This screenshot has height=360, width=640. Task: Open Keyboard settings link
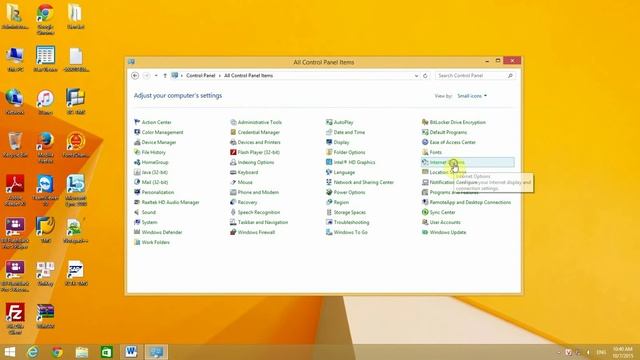pyautogui.click(x=248, y=172)
